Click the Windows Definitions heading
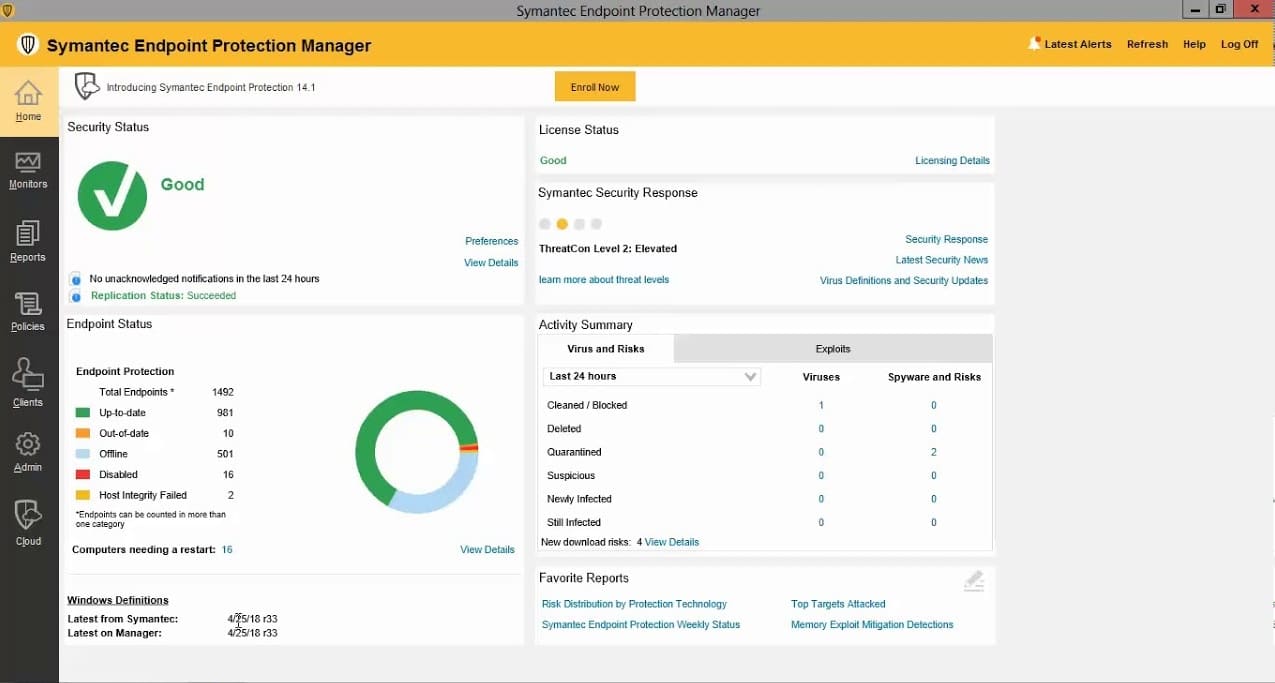Screen dimensions: 1275x683 coord(118,600)
